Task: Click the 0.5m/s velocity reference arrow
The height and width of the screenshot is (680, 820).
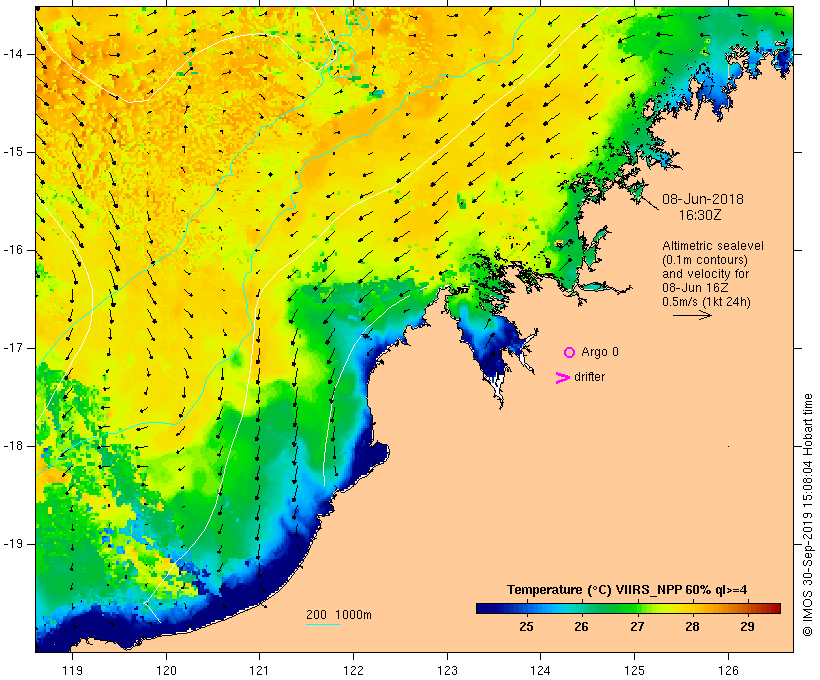Action: [x=692, y=315]
